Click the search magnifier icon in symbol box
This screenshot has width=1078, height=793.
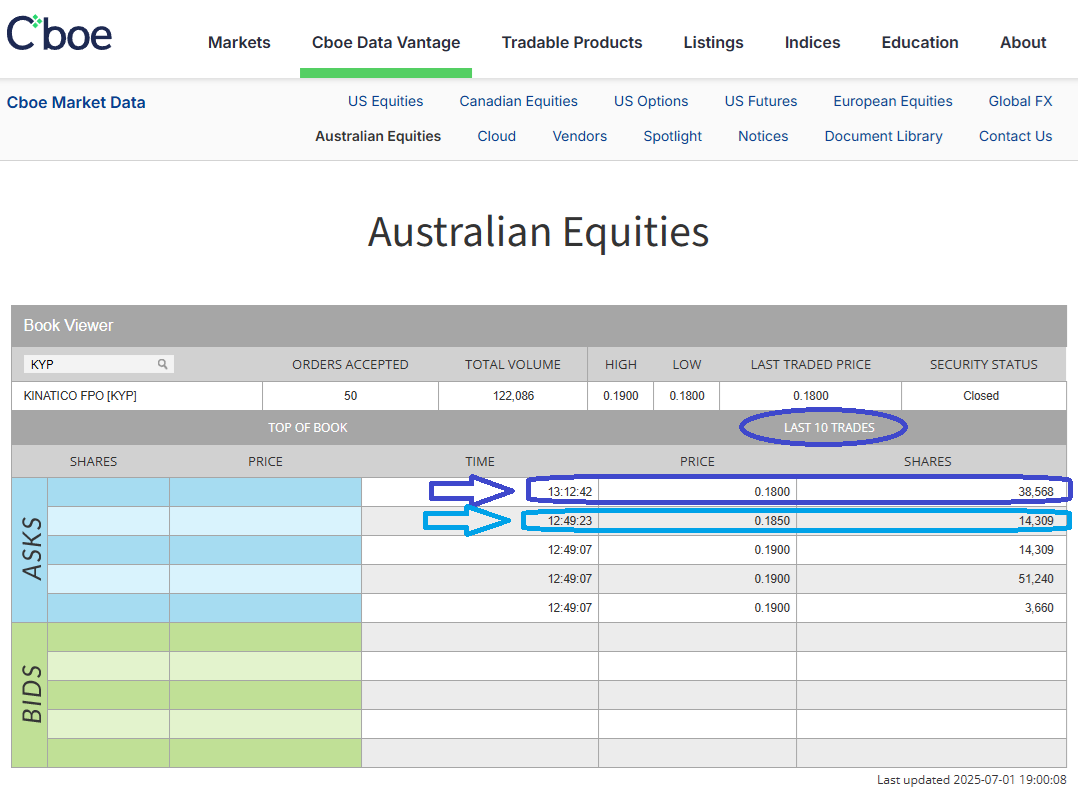pos(162,364)
